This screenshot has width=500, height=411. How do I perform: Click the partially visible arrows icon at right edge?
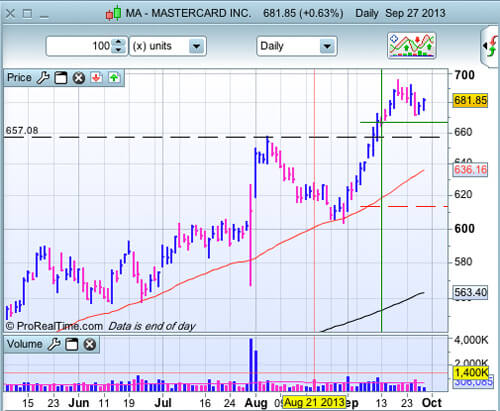pos(490,47)
